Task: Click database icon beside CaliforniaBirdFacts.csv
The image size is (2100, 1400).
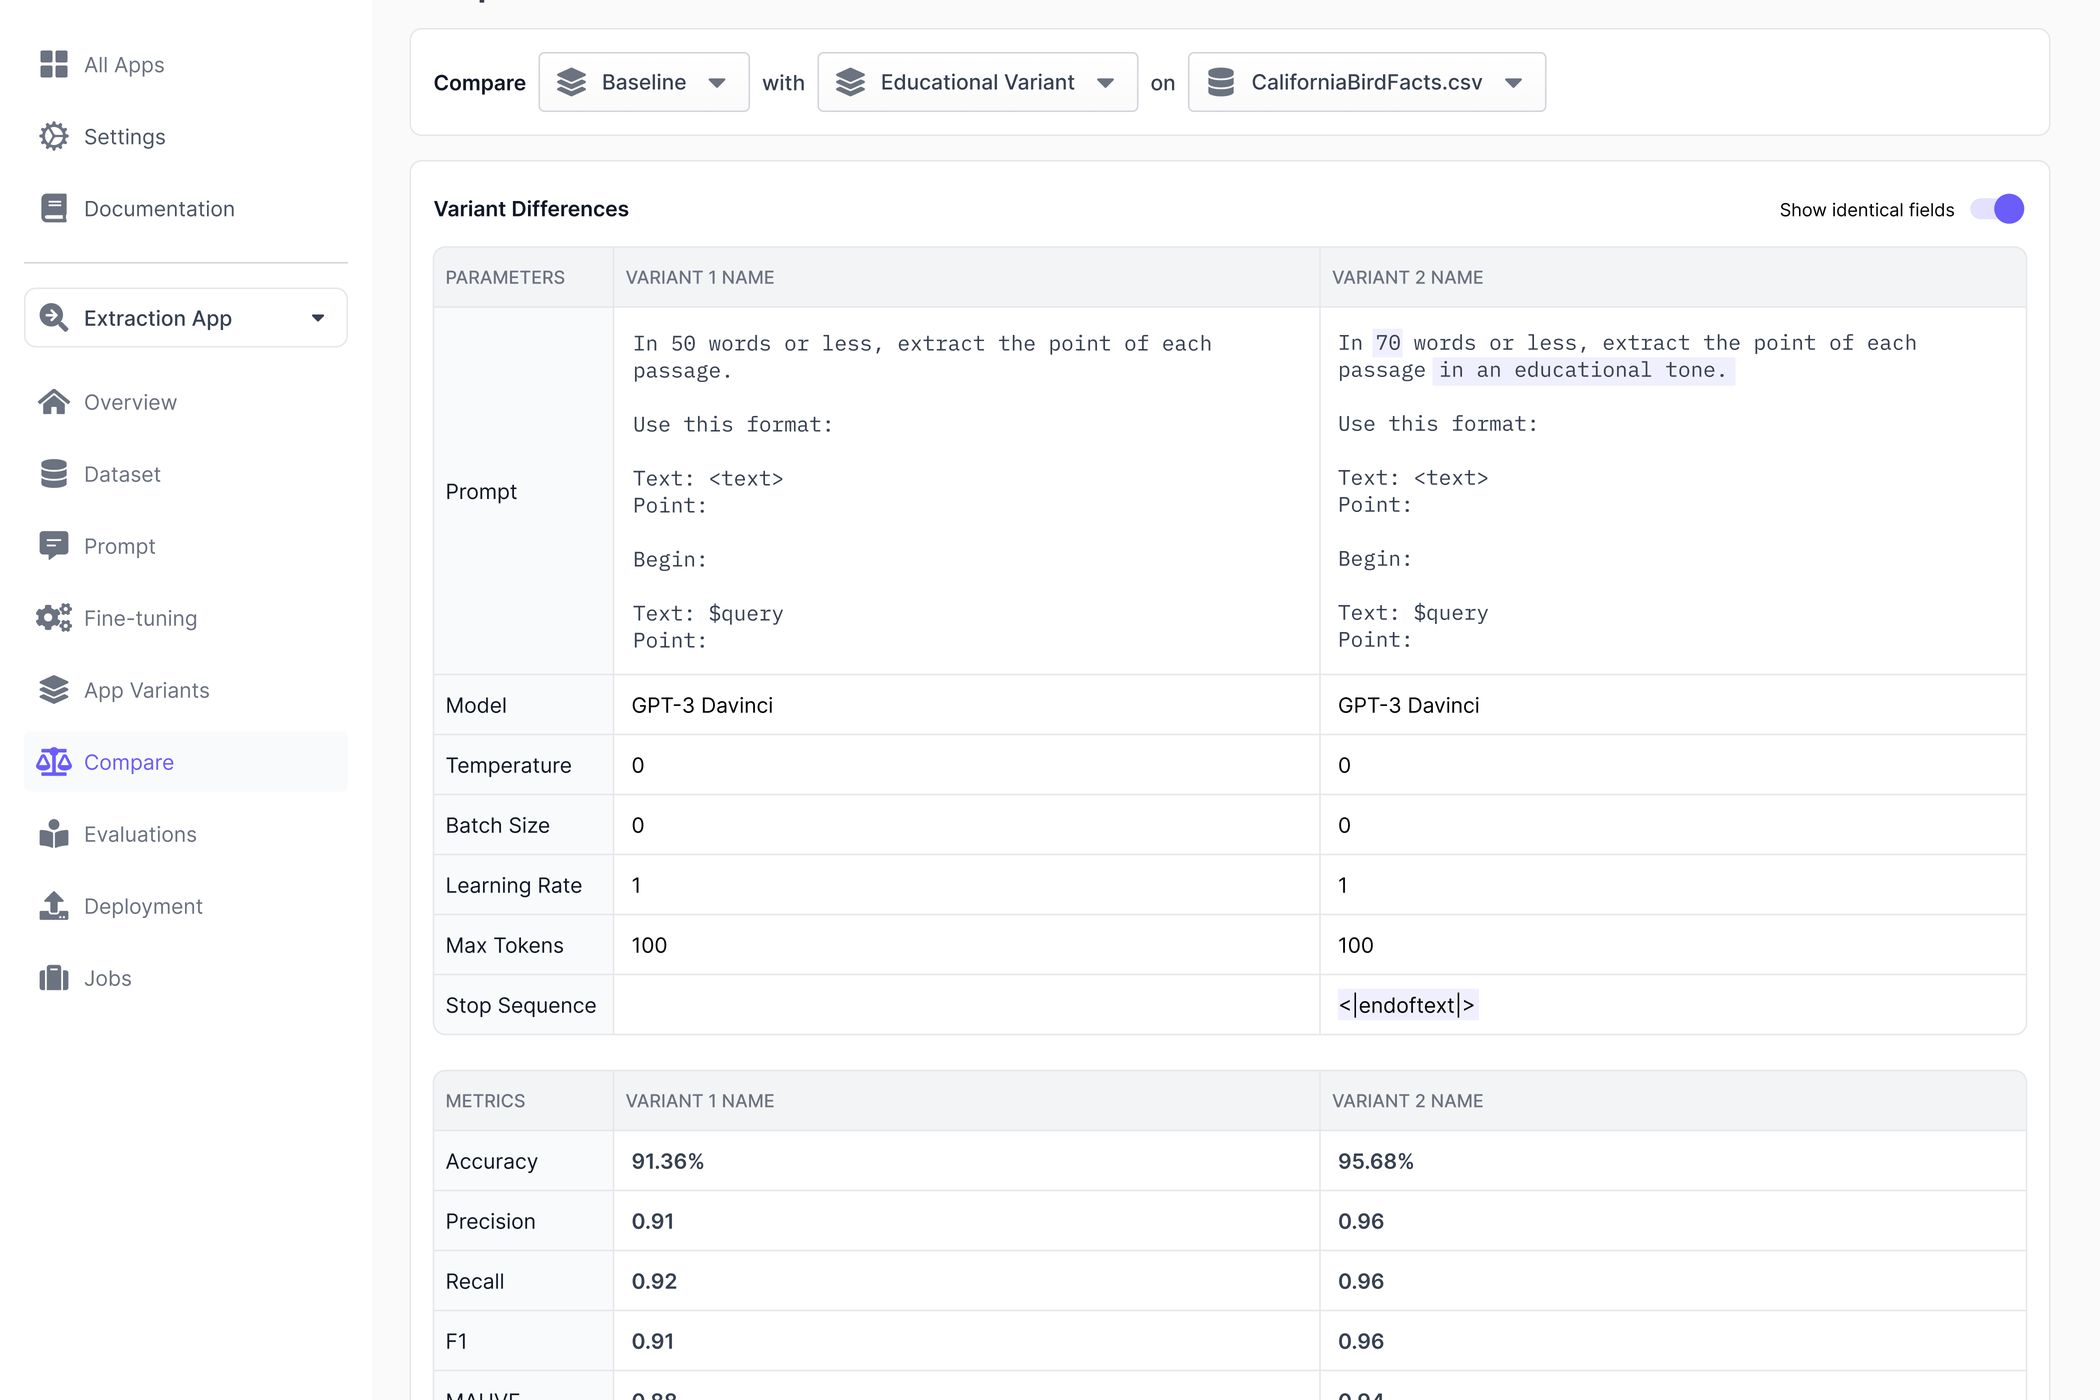Action: click(x=1221, y=82)
